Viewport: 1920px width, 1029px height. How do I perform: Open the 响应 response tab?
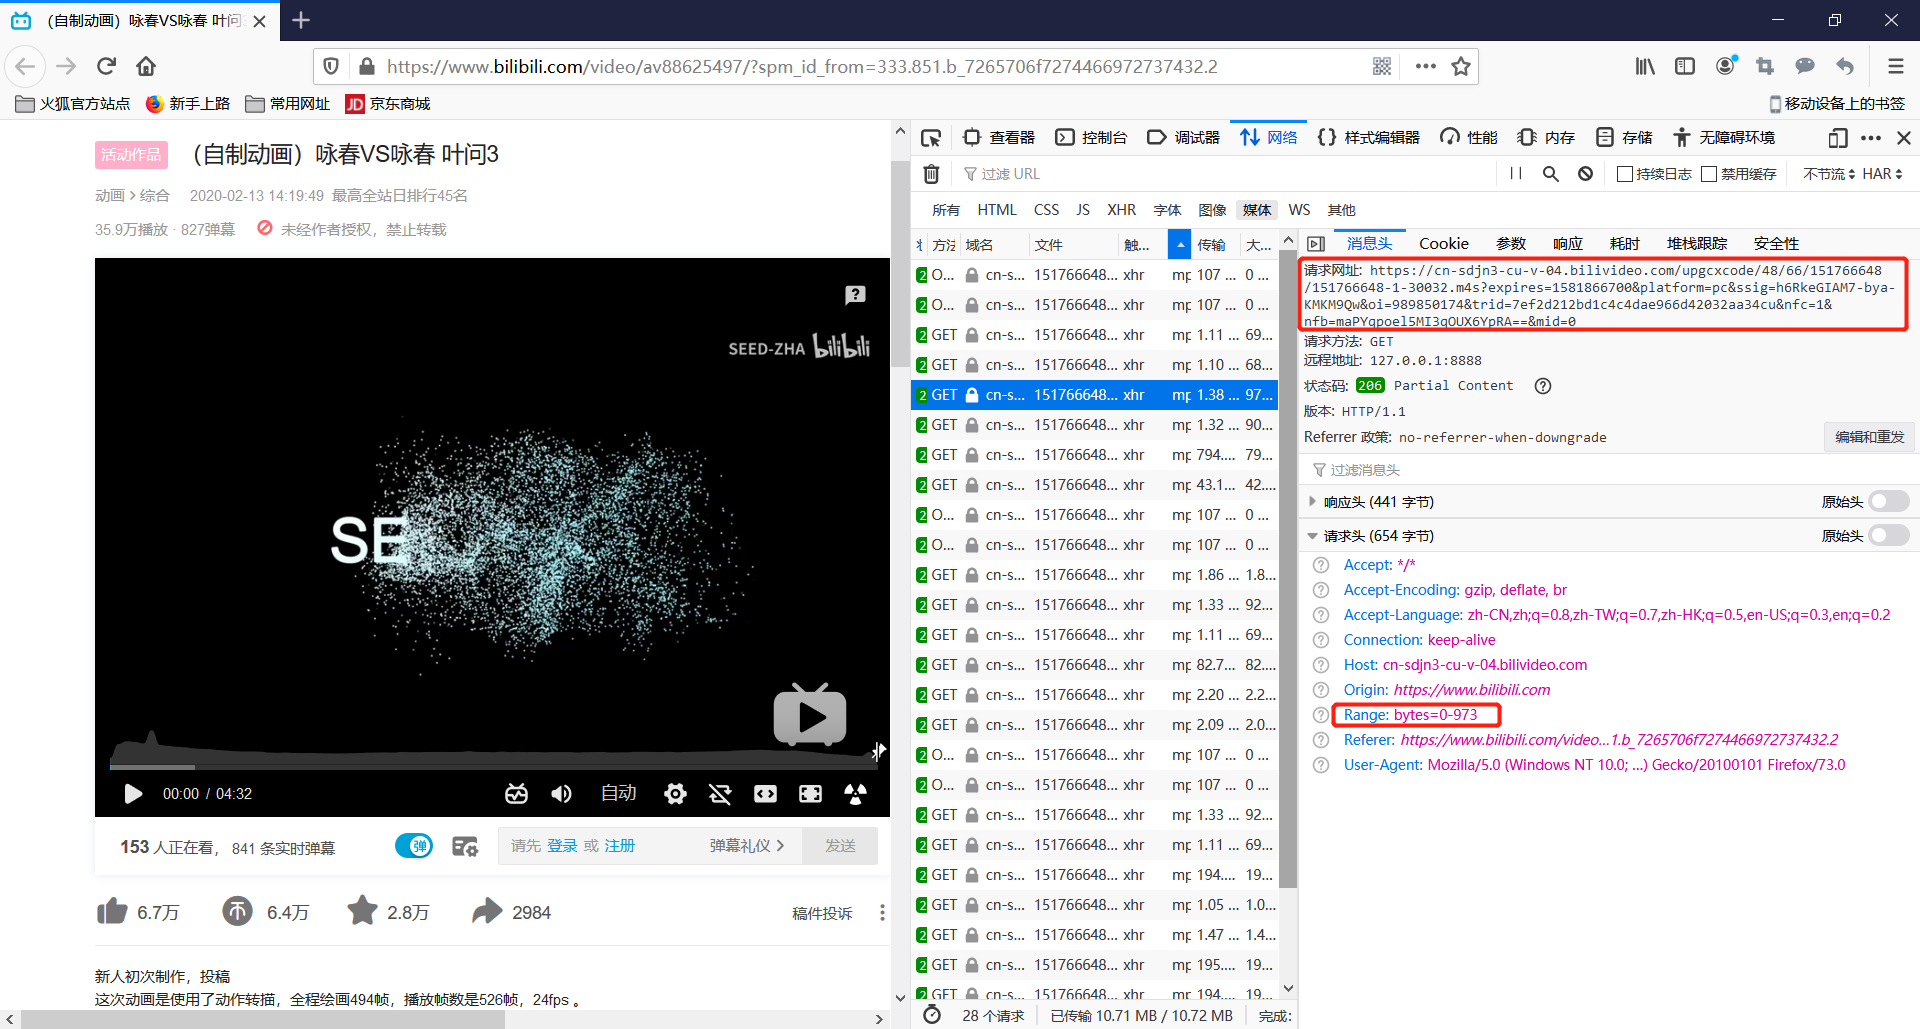pos(1567,244)
